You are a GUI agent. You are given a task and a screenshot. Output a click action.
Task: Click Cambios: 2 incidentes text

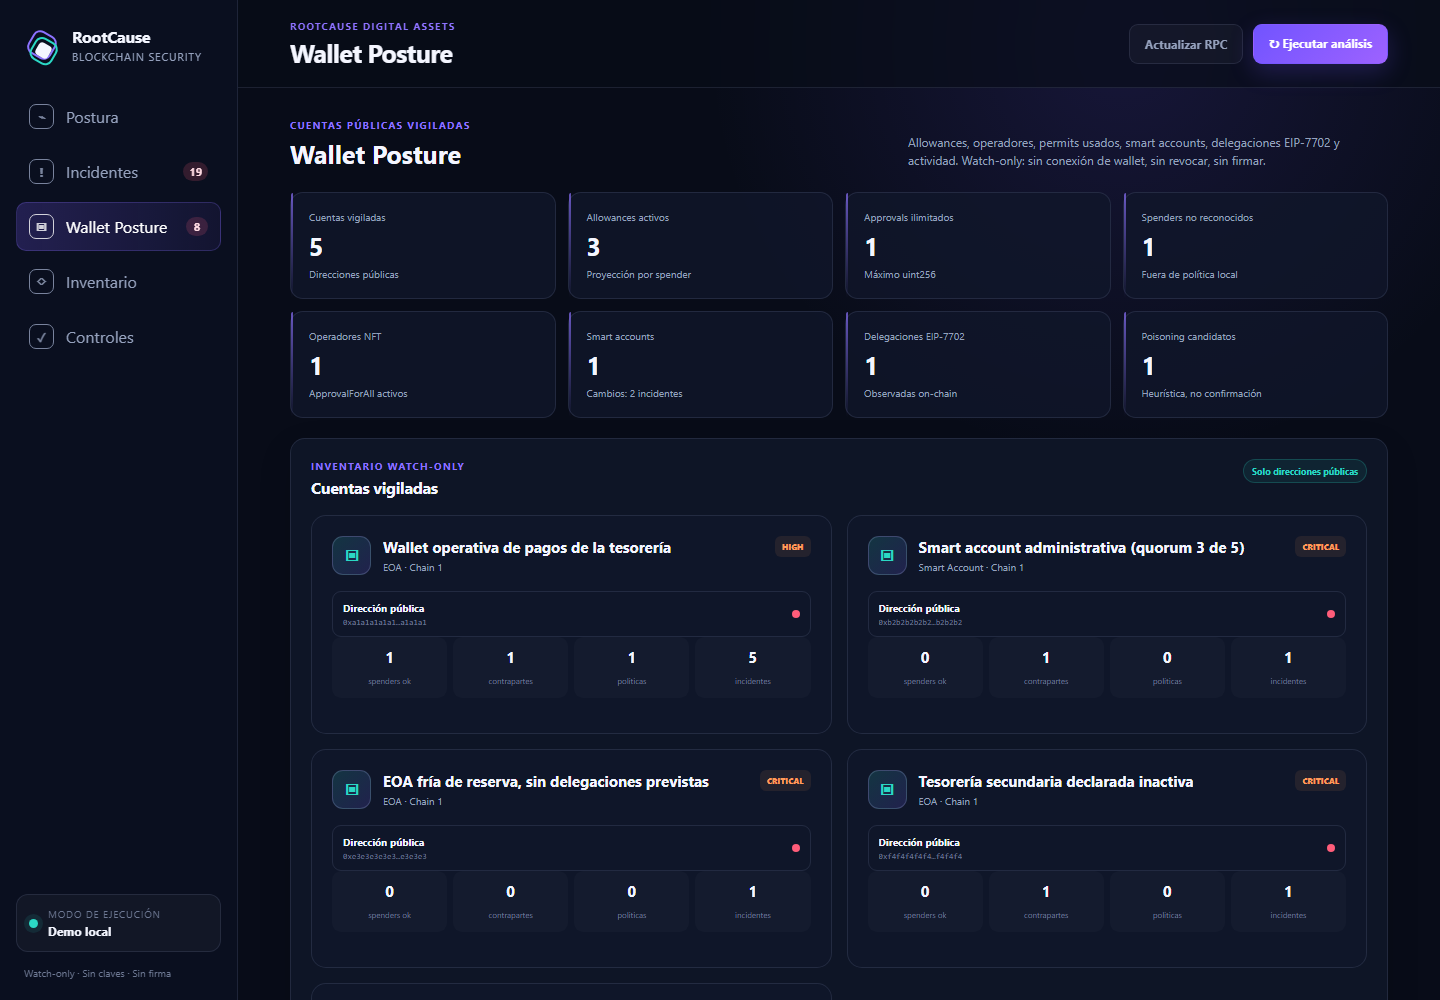click(x=634, y=394)
